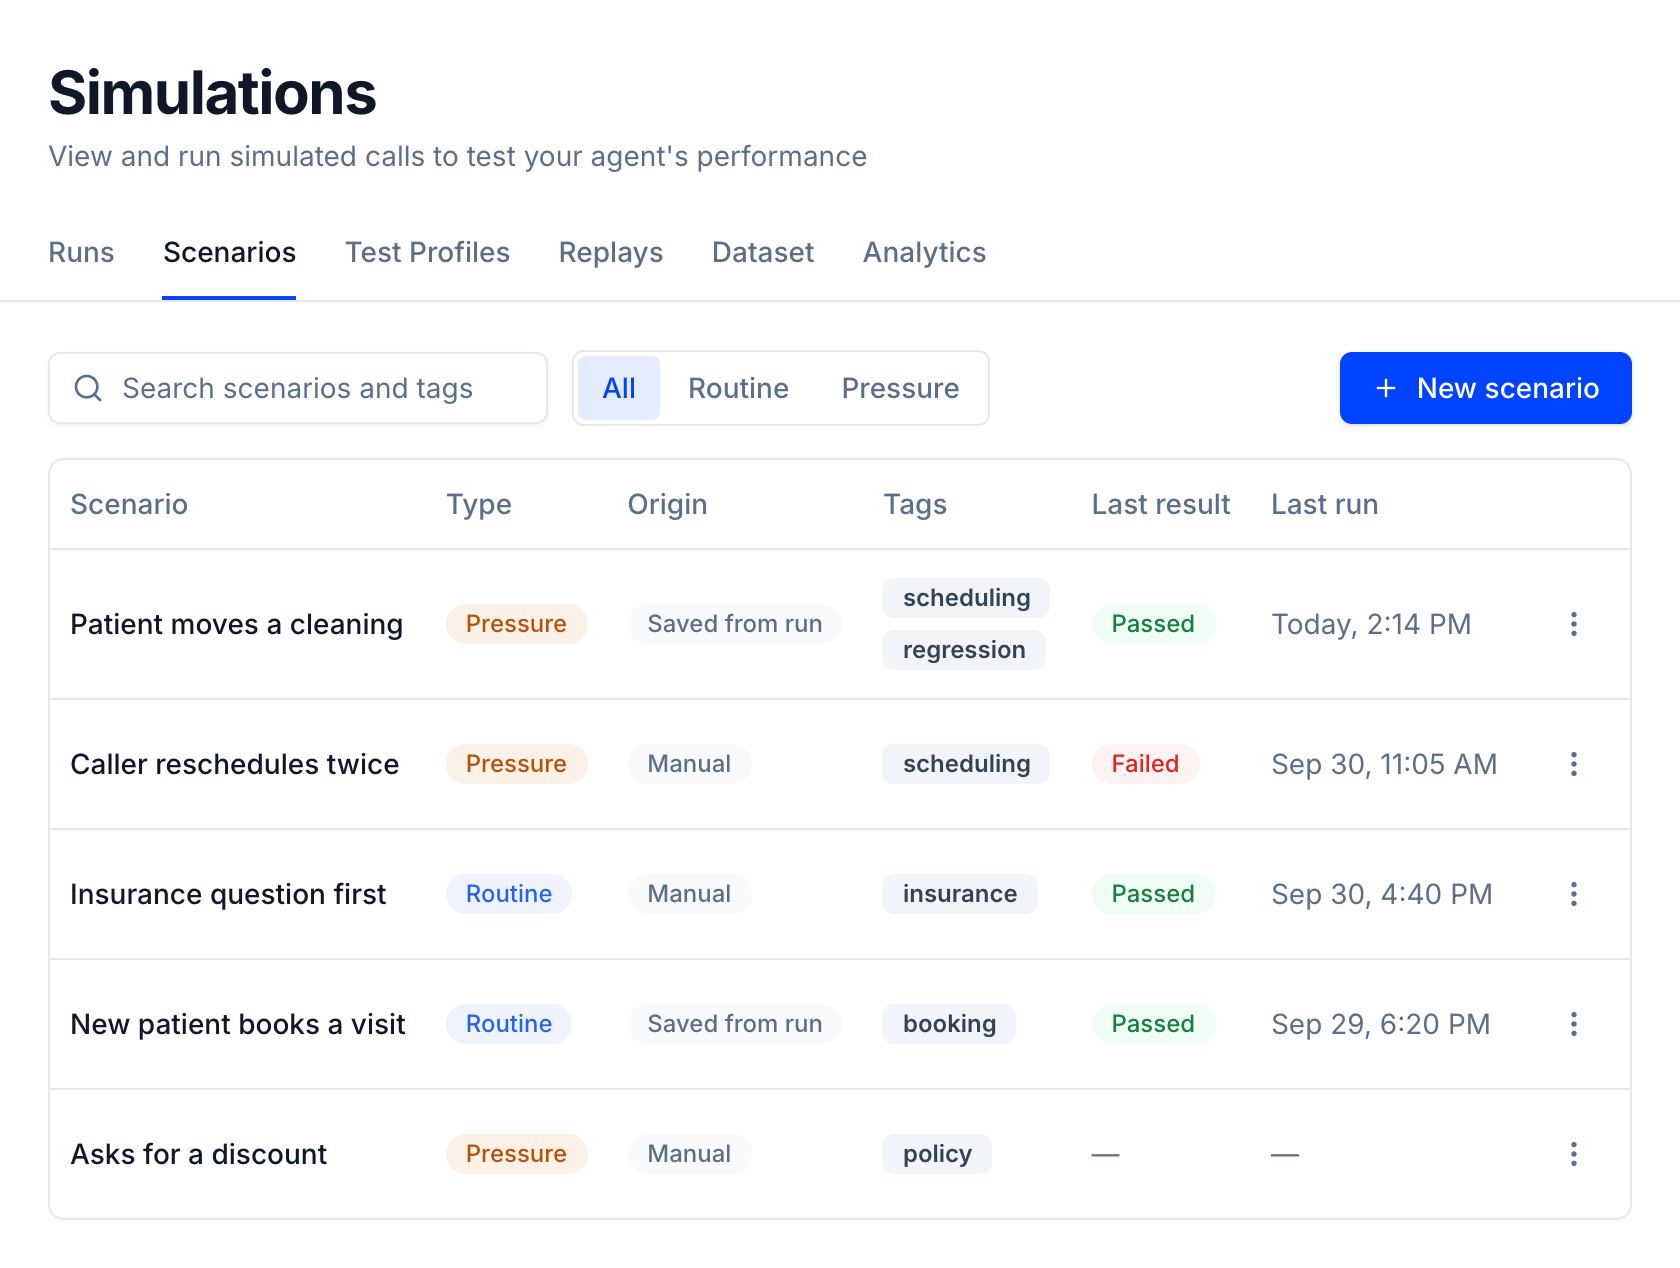Select the Scenarios tab

pyautogui.click(x=229, y=252)
